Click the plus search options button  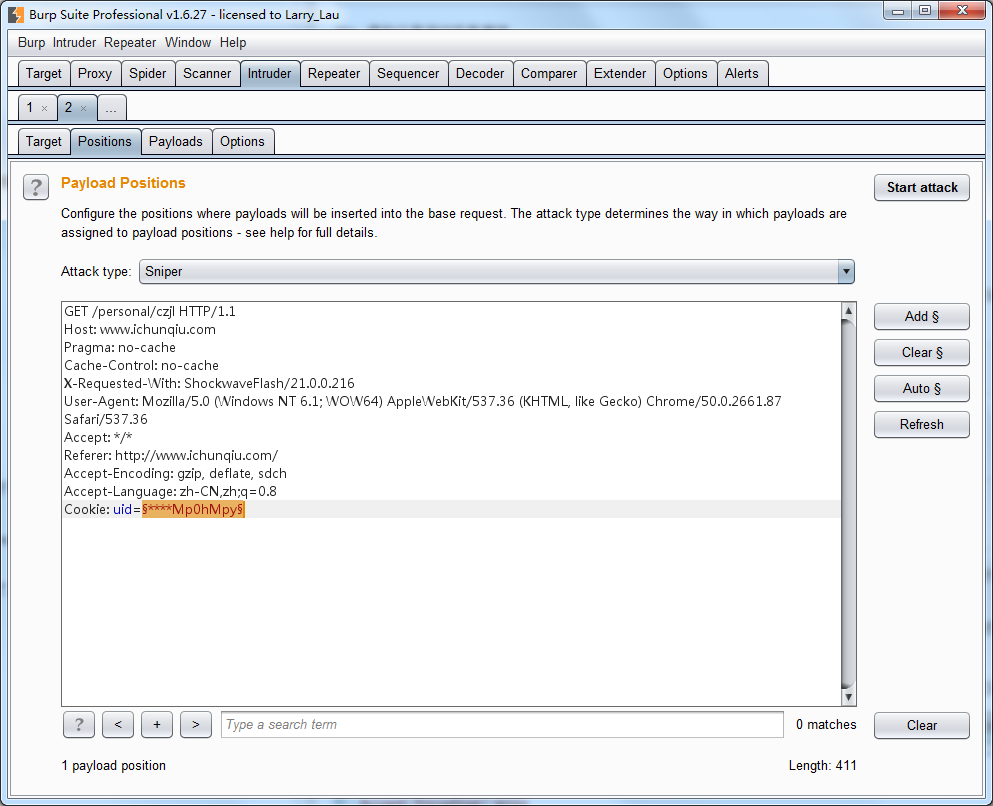157,725
